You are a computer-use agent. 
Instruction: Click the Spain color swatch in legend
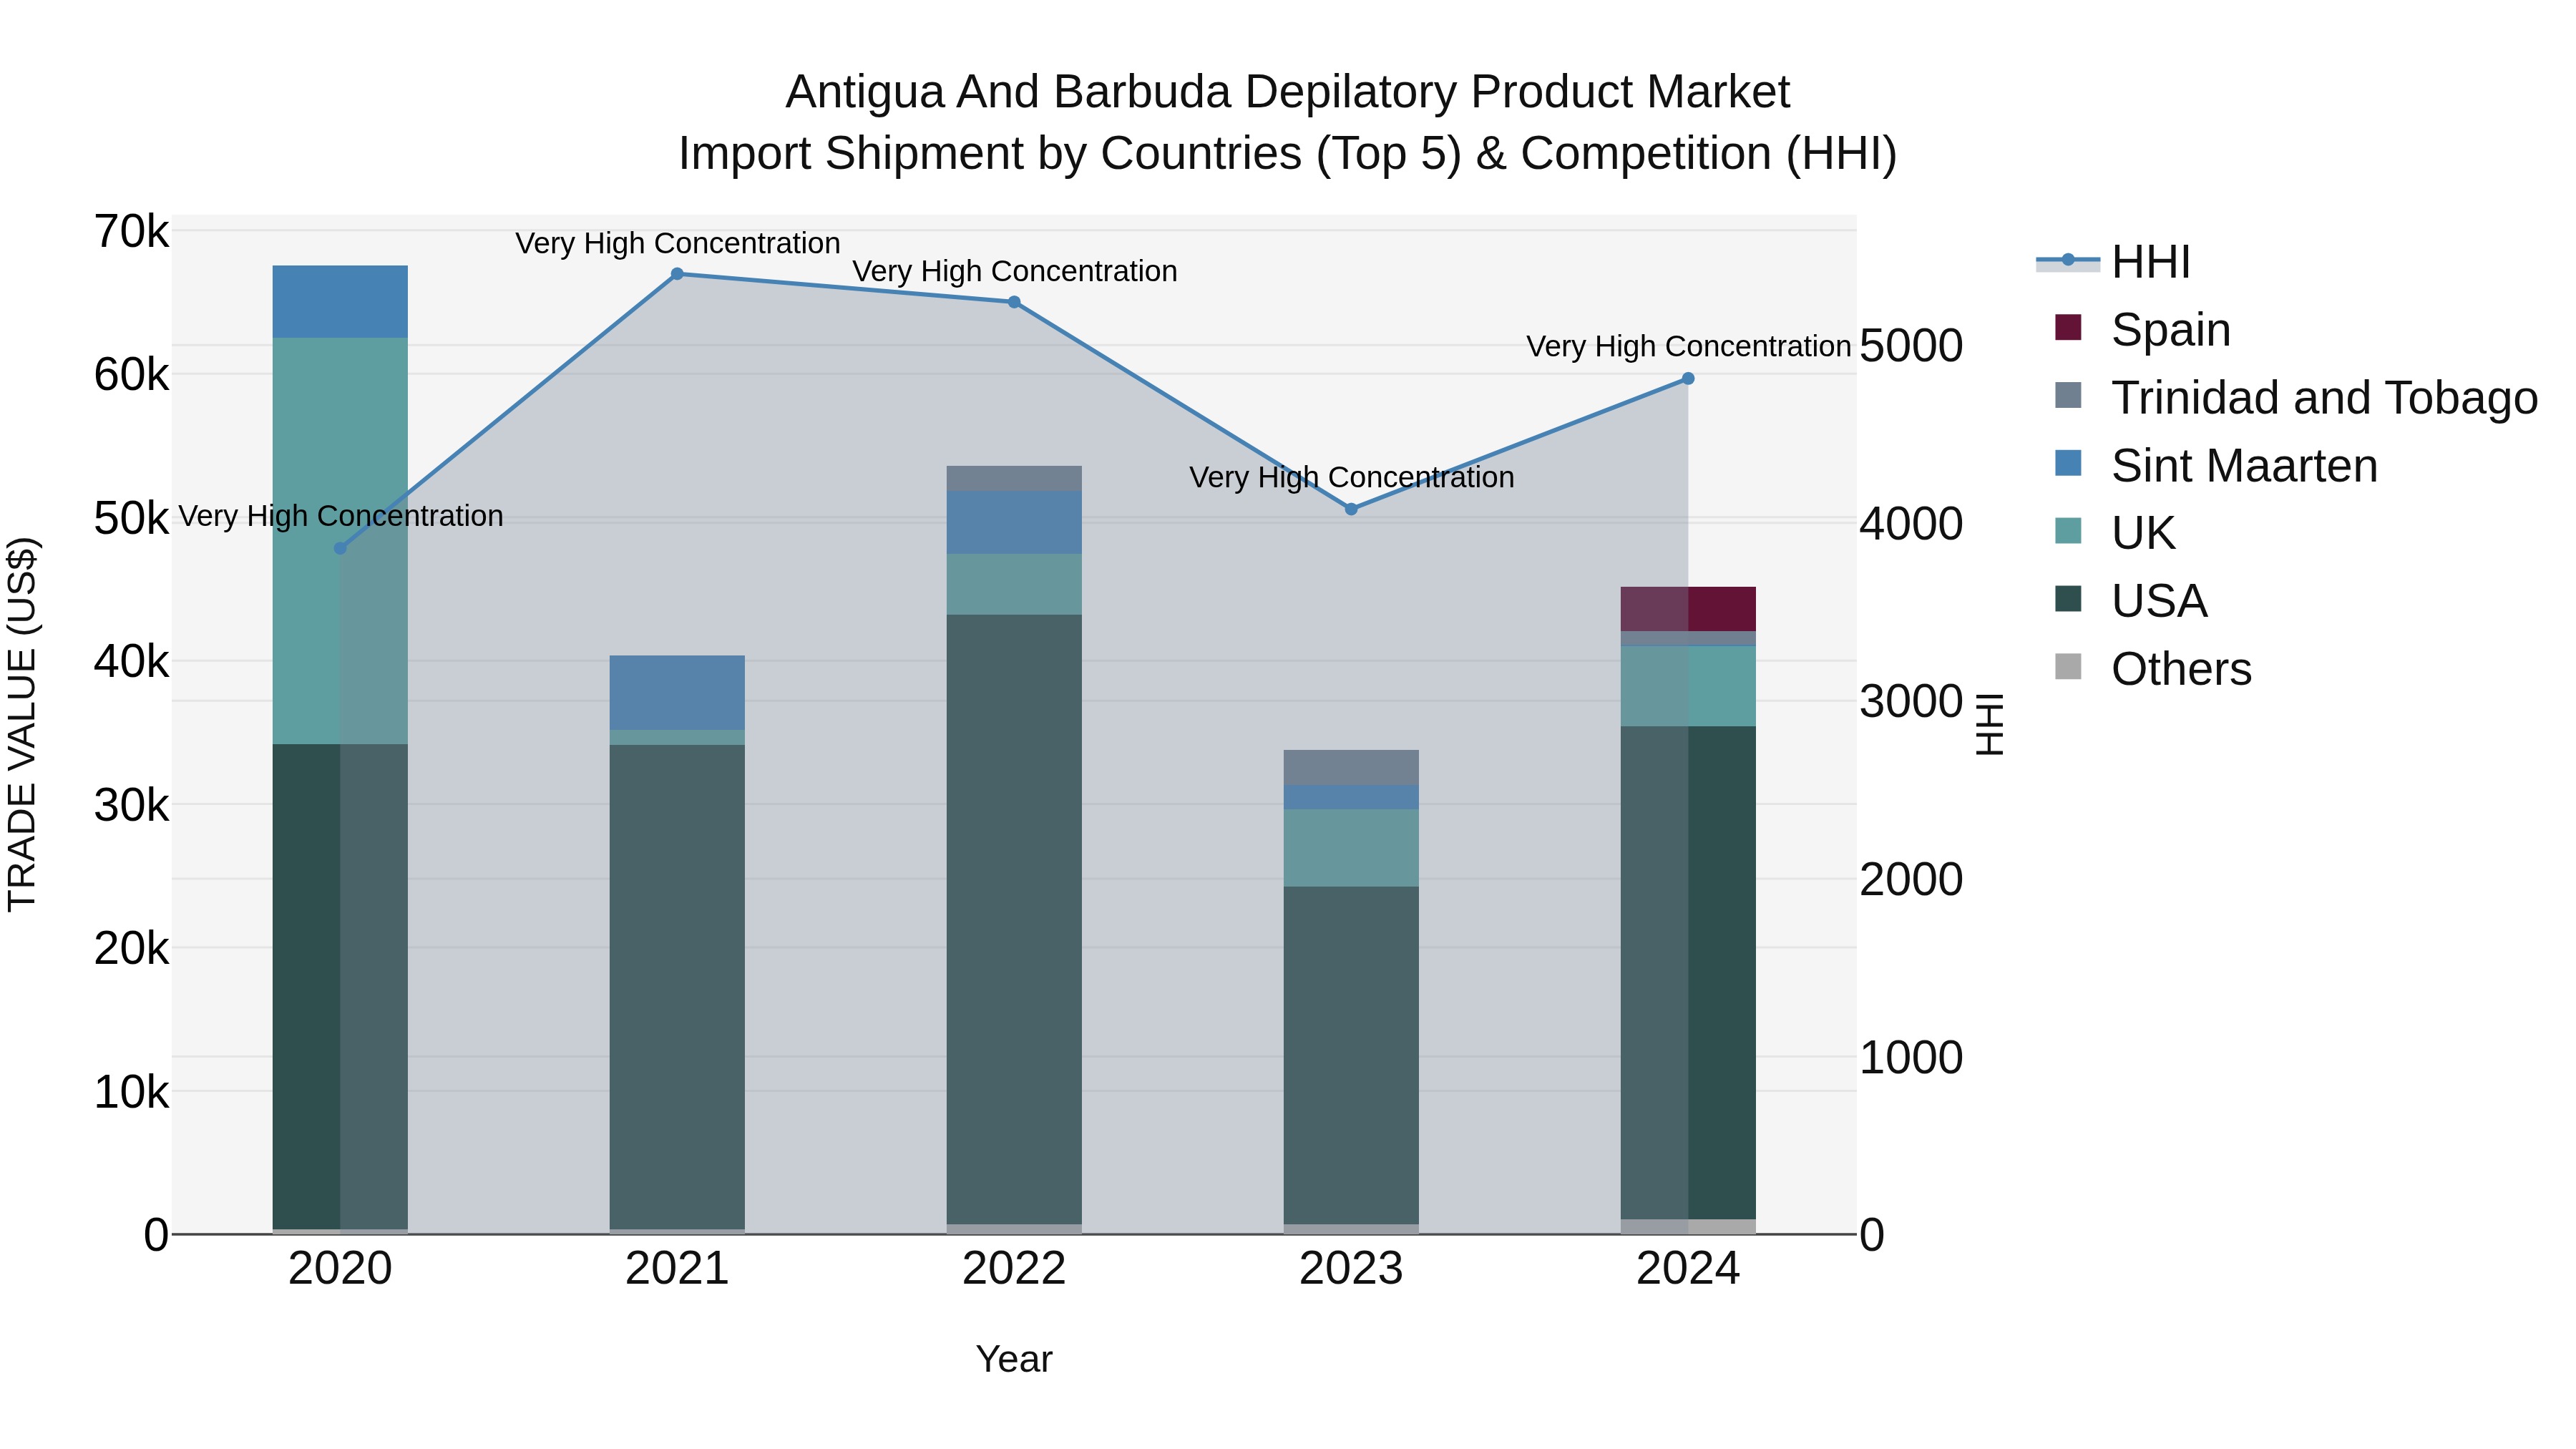[x=2068, y=327]
